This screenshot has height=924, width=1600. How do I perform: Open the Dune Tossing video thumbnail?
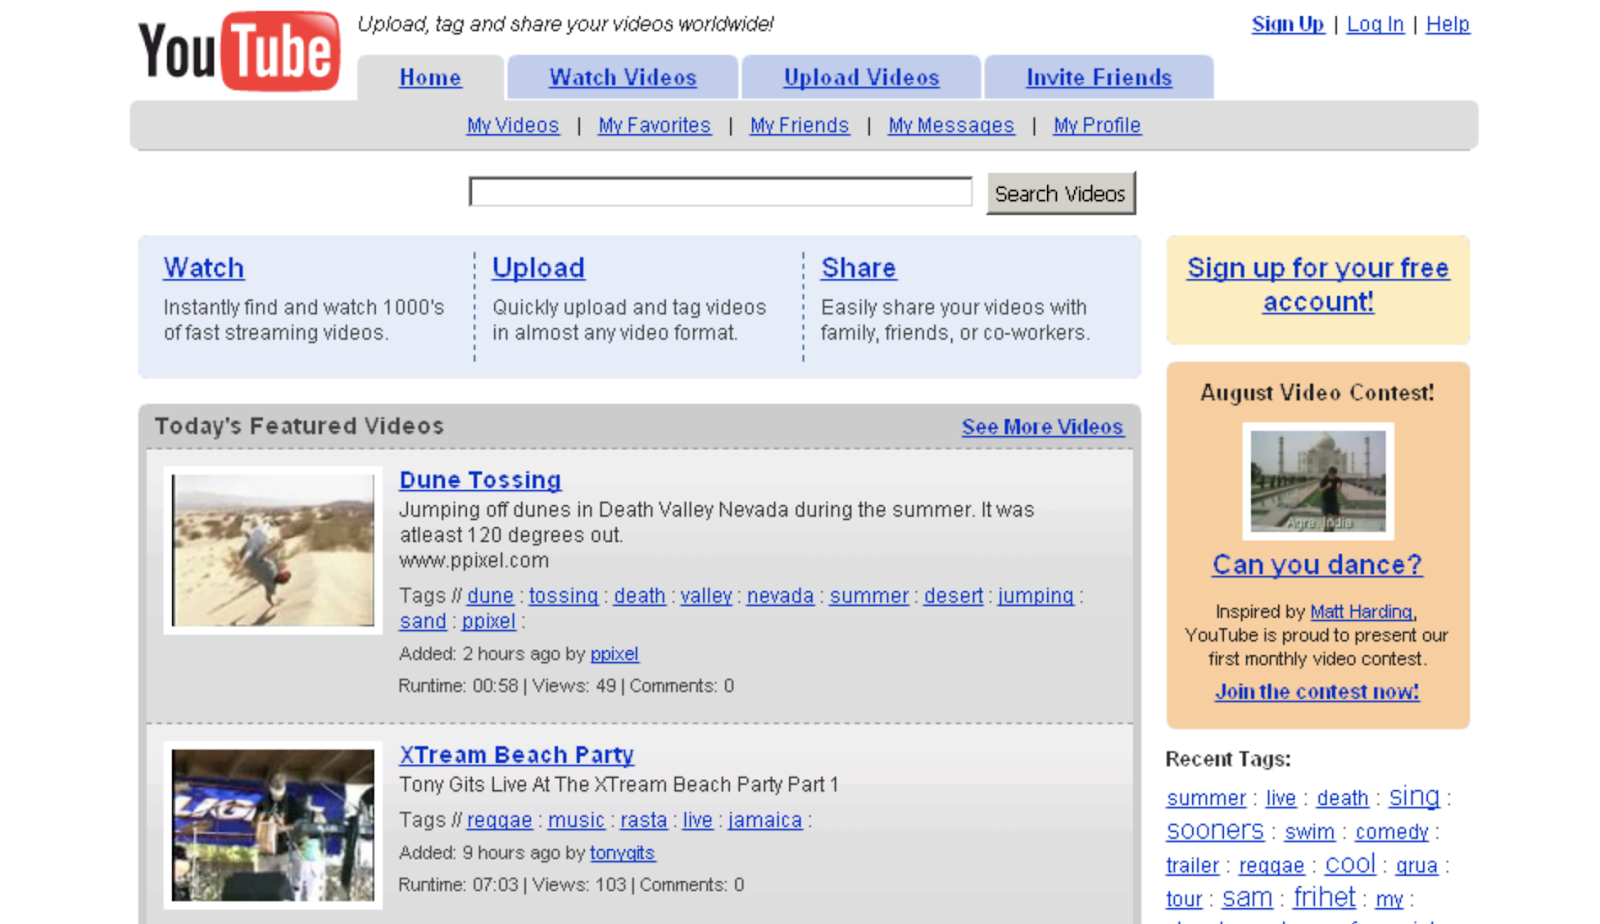click(273, 550)
